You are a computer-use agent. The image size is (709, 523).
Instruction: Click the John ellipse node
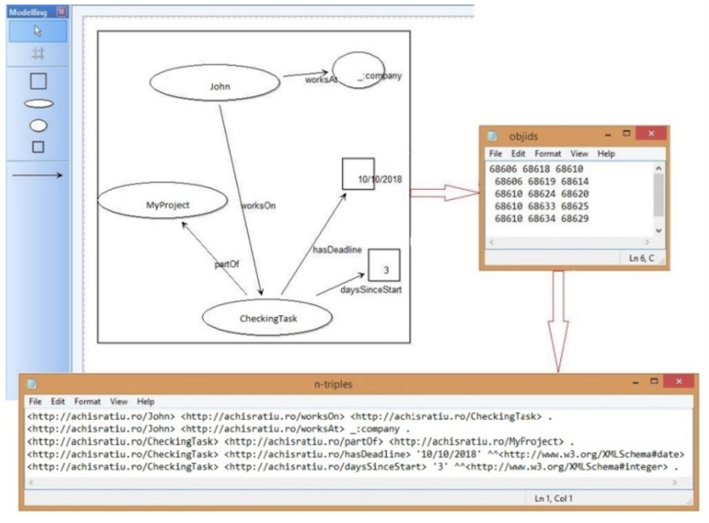click(219, 87)
